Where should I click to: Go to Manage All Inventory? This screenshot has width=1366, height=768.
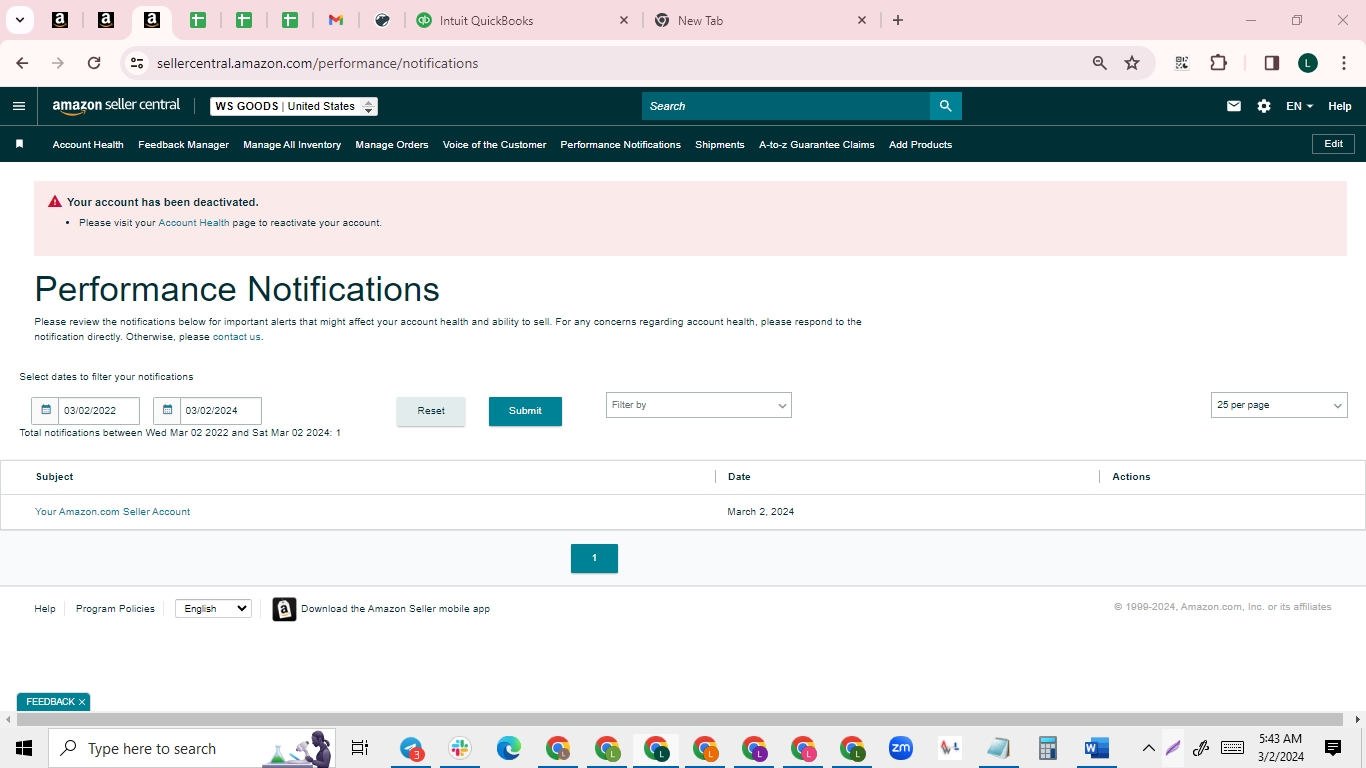(292, 144)
